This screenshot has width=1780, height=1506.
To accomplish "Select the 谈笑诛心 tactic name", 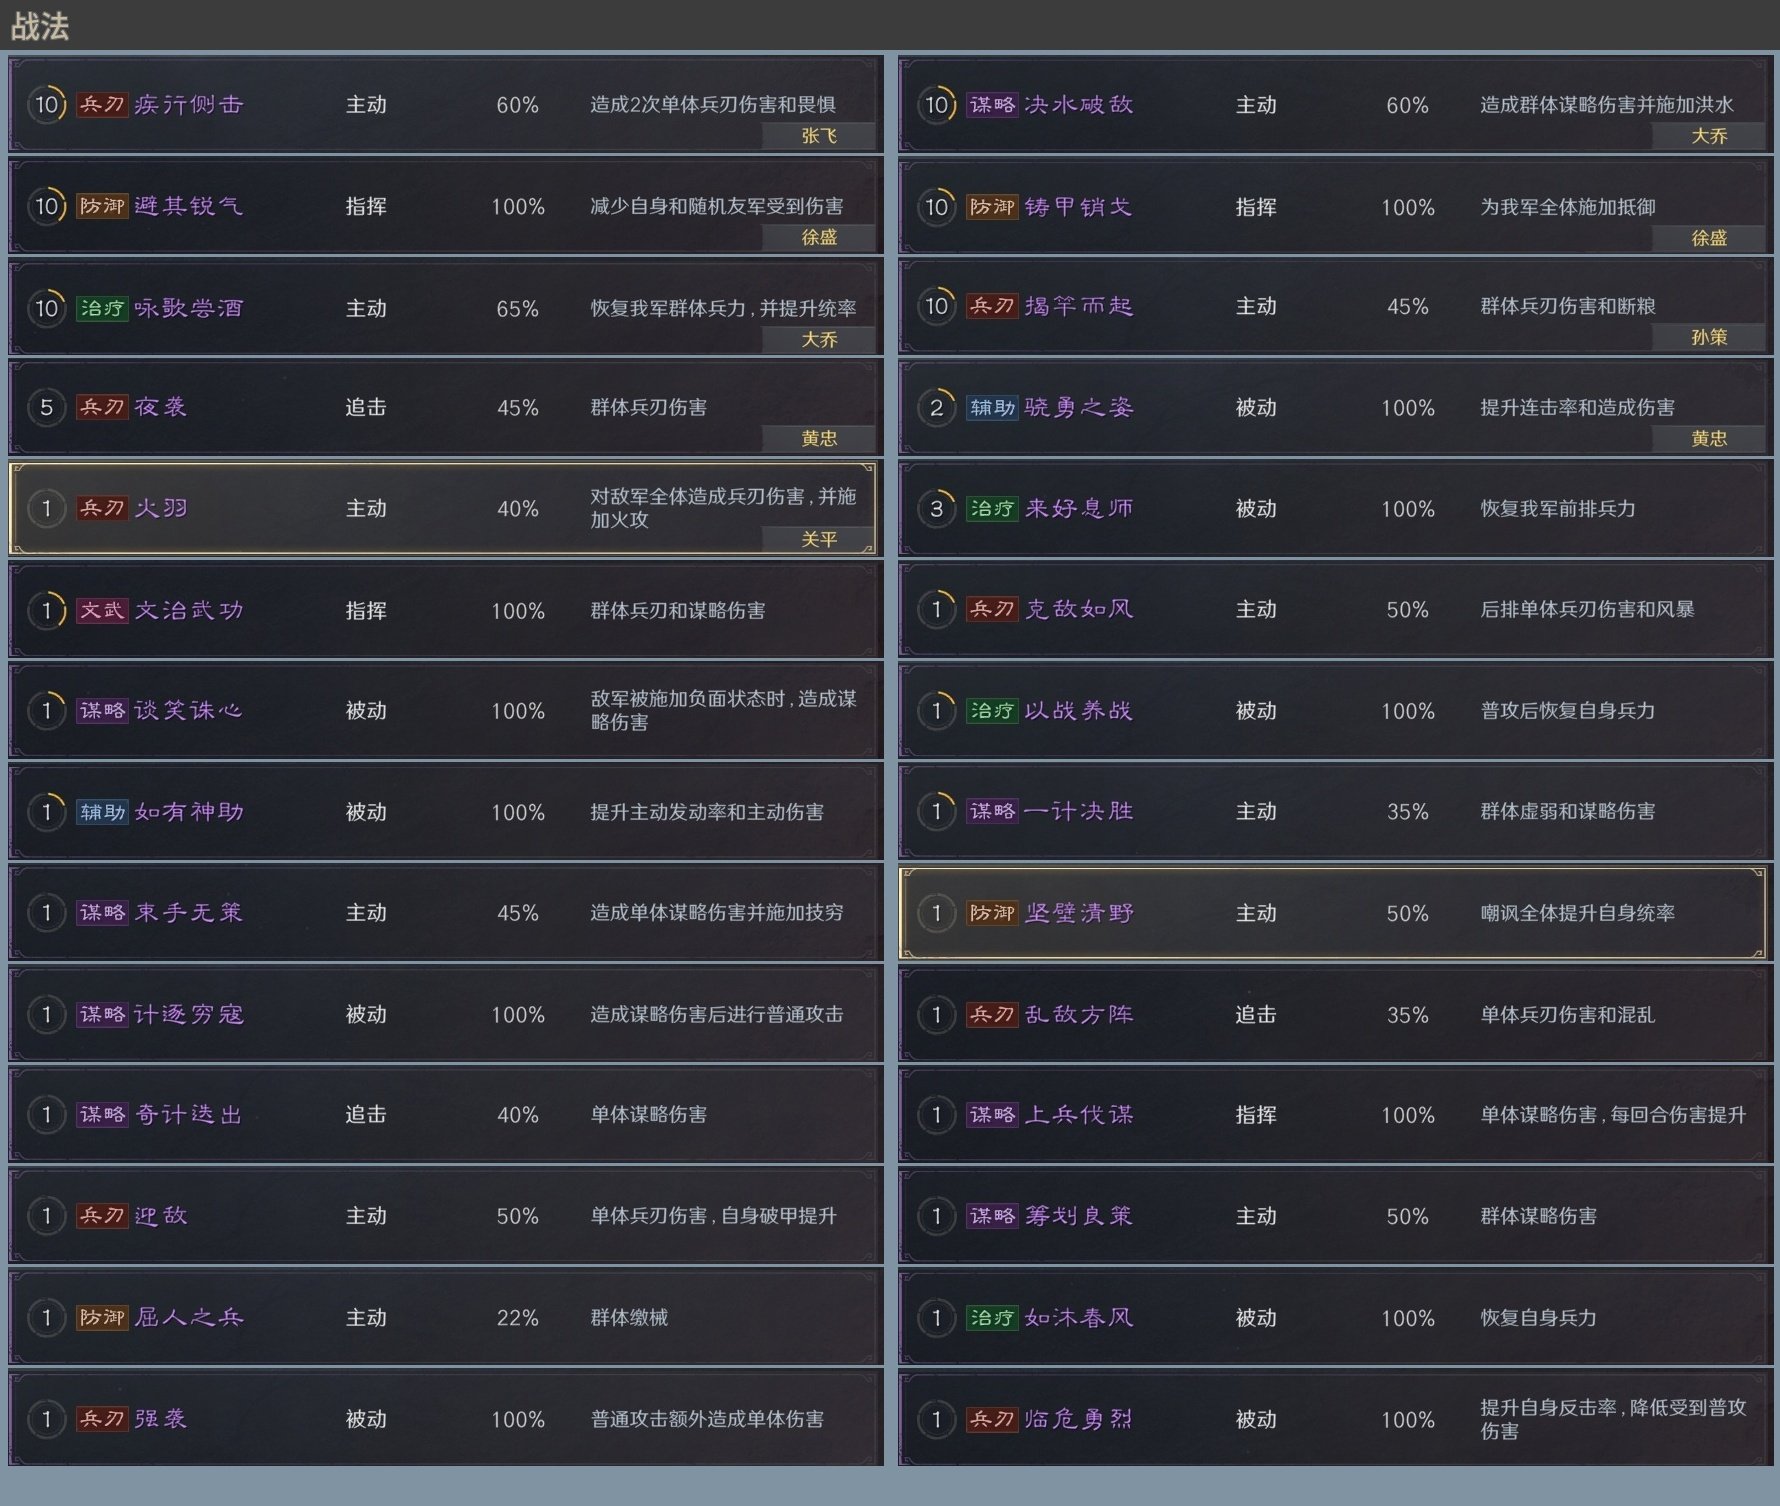I will click(x=189, y=711).
